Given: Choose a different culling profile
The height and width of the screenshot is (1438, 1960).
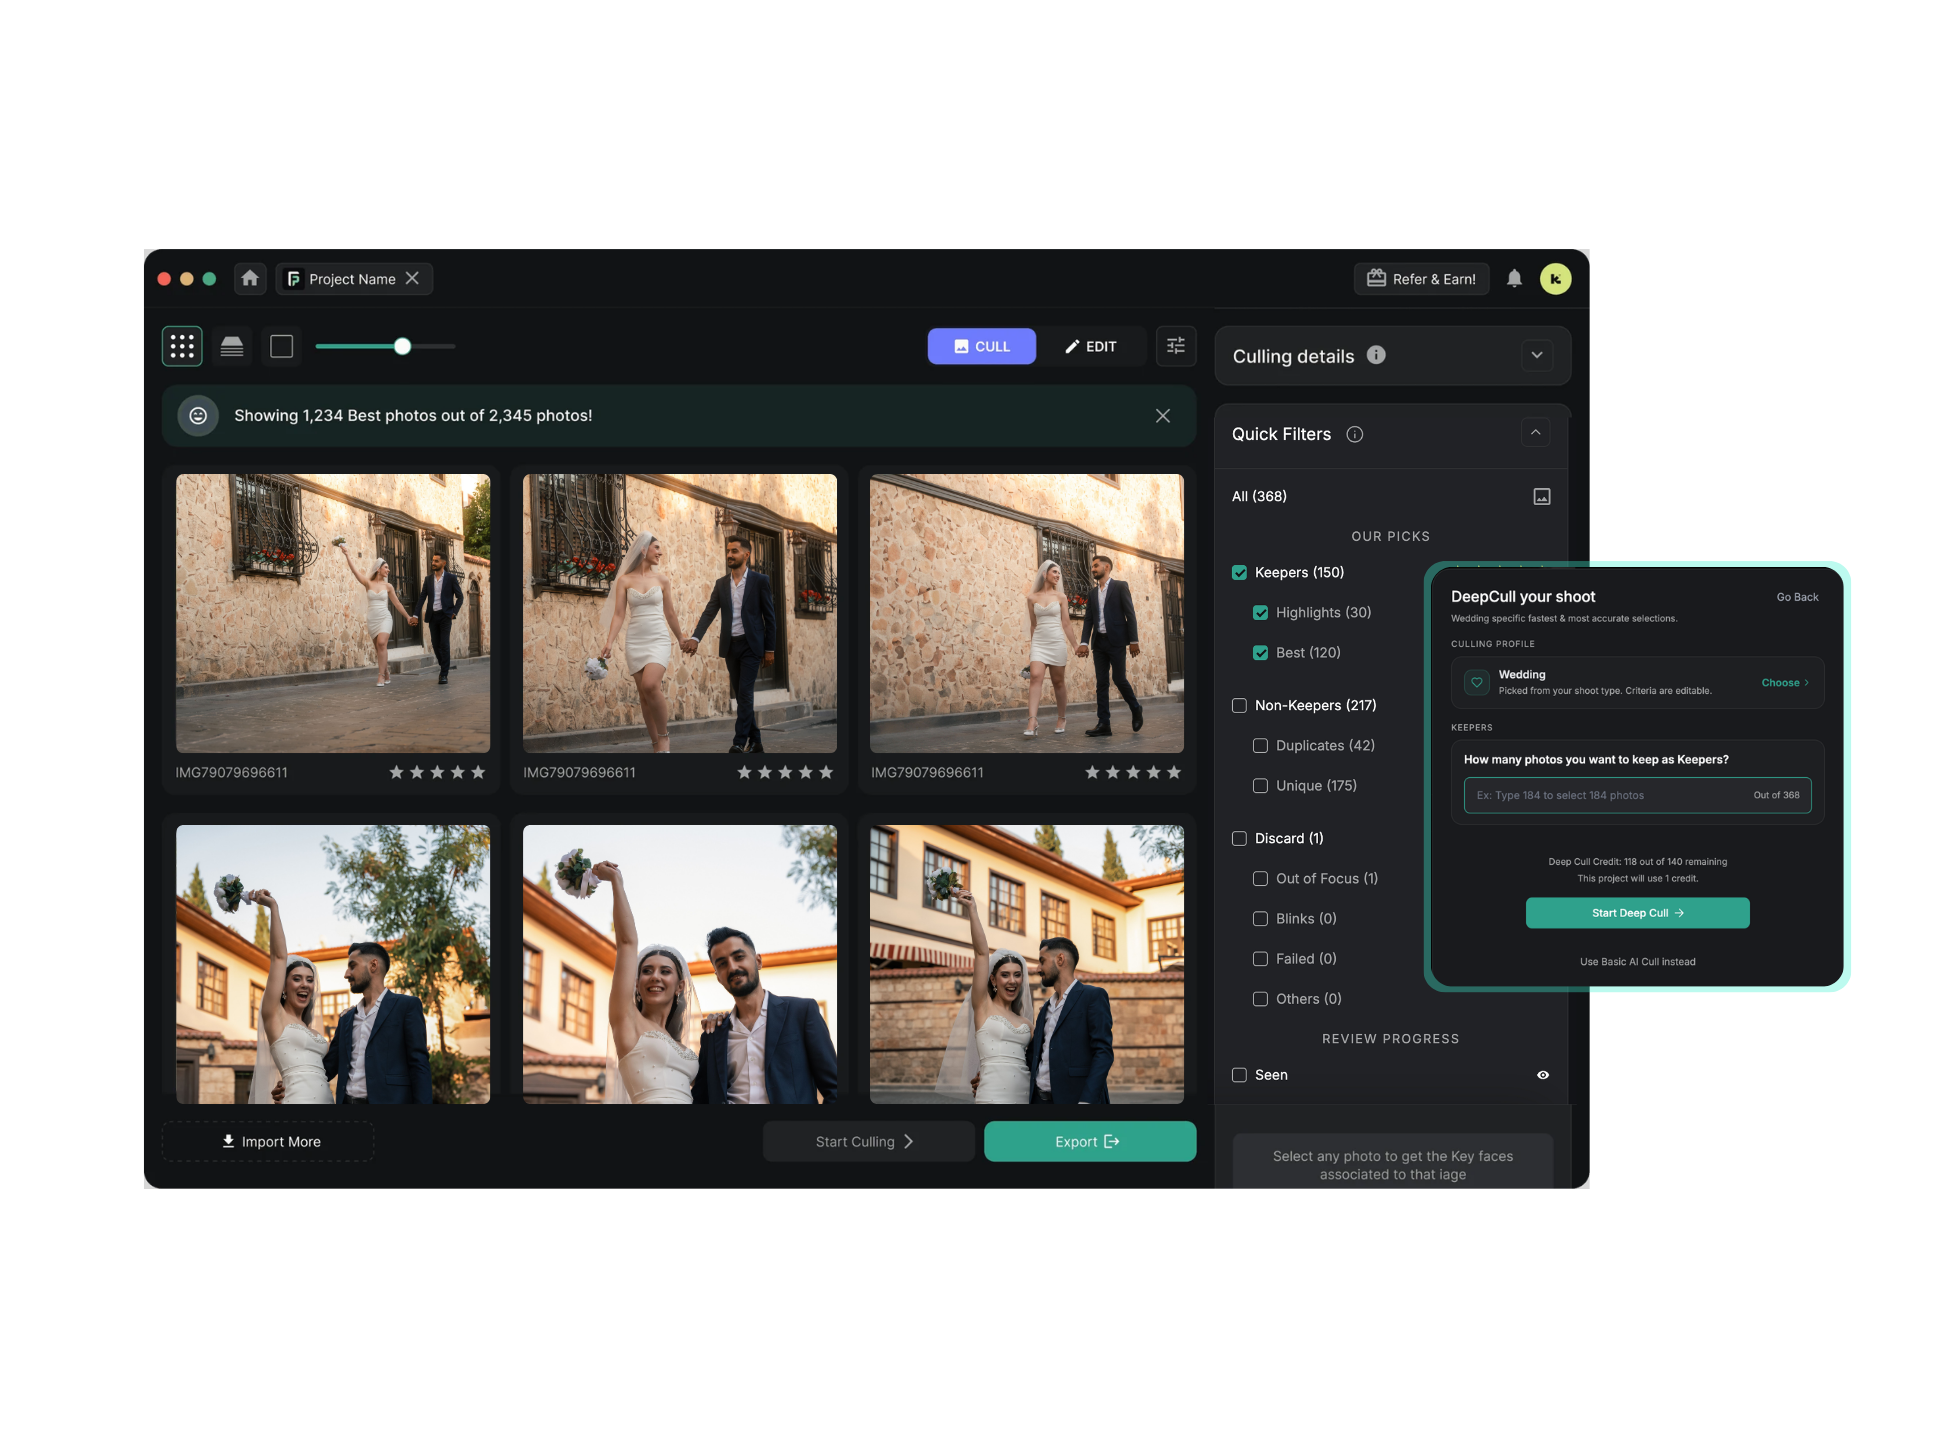Looking at the screenshot, I should pyautogui.click(x=1785, y=683).
